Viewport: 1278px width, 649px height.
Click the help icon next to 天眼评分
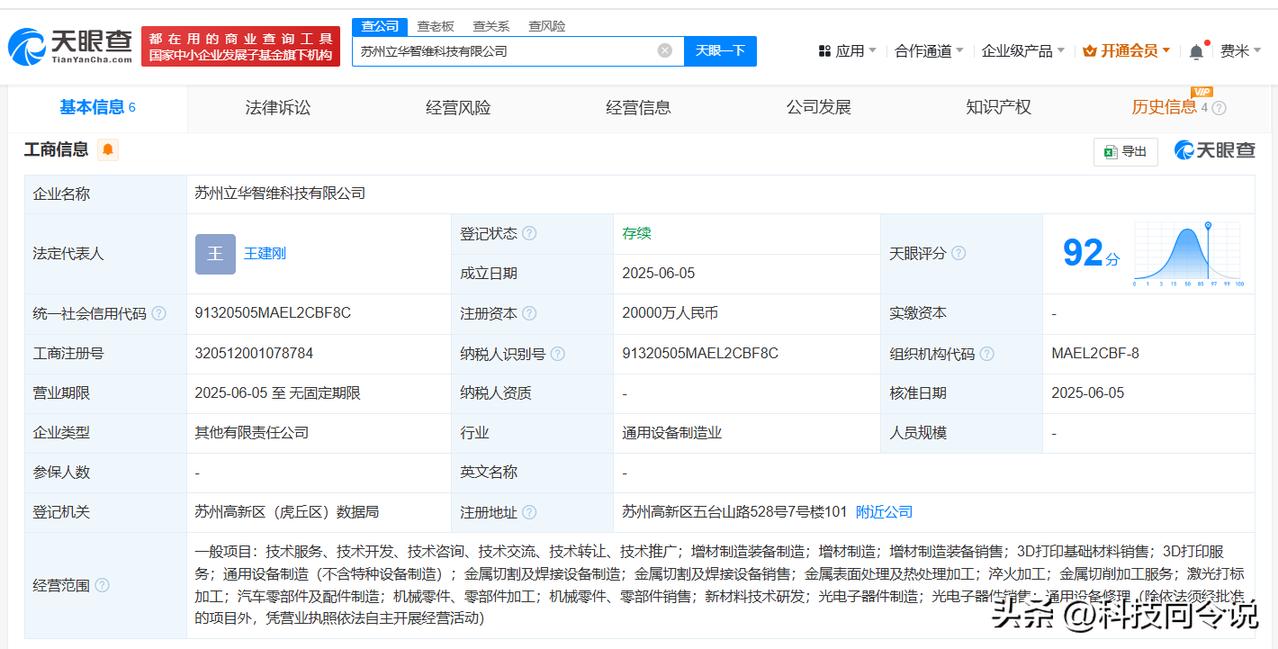point(958,254)
